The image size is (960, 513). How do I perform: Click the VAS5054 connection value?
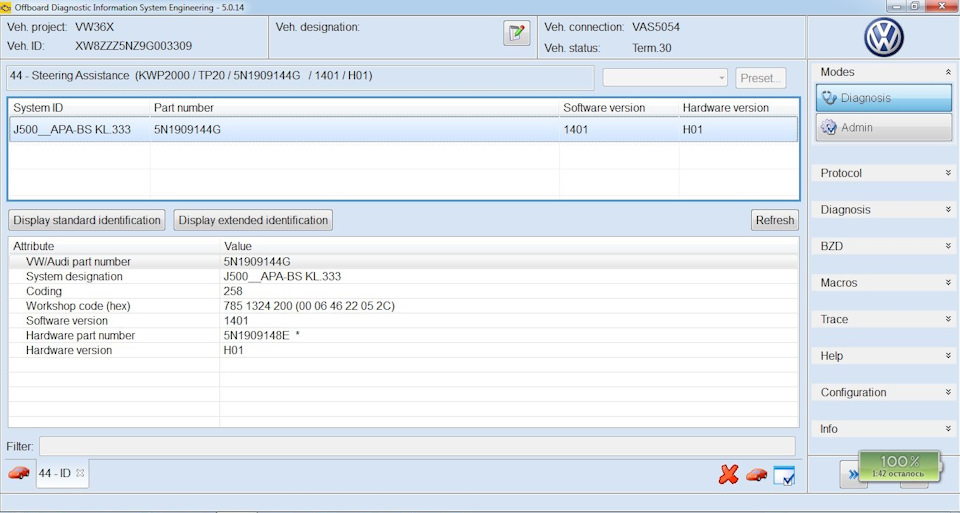(x=656, y=27)
